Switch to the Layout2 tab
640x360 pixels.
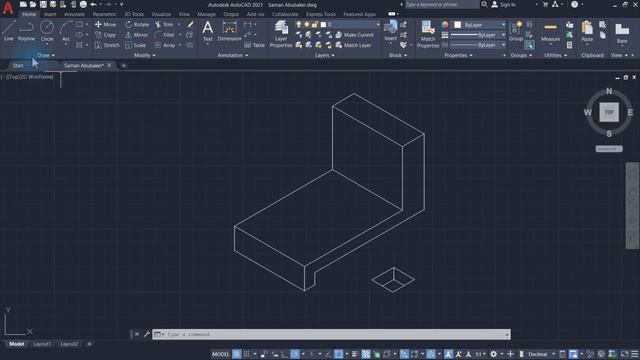pos(69,344)
